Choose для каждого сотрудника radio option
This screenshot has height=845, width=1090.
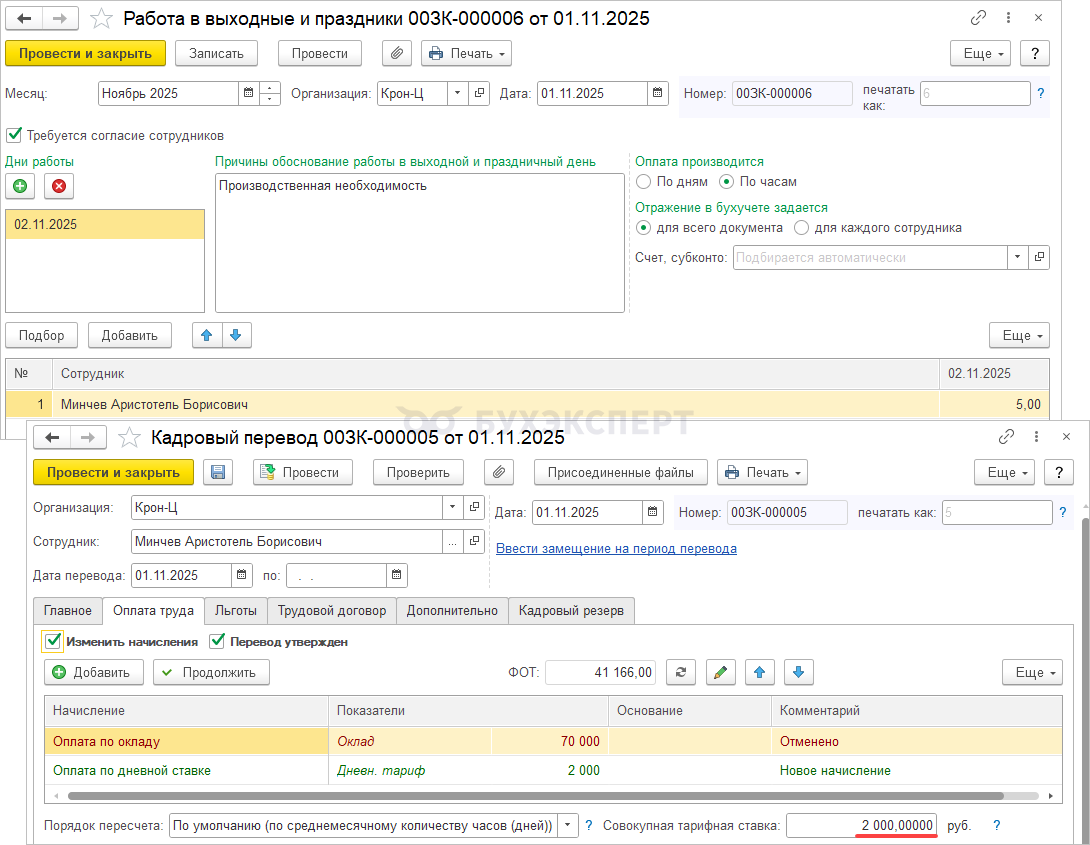(801, 227)
